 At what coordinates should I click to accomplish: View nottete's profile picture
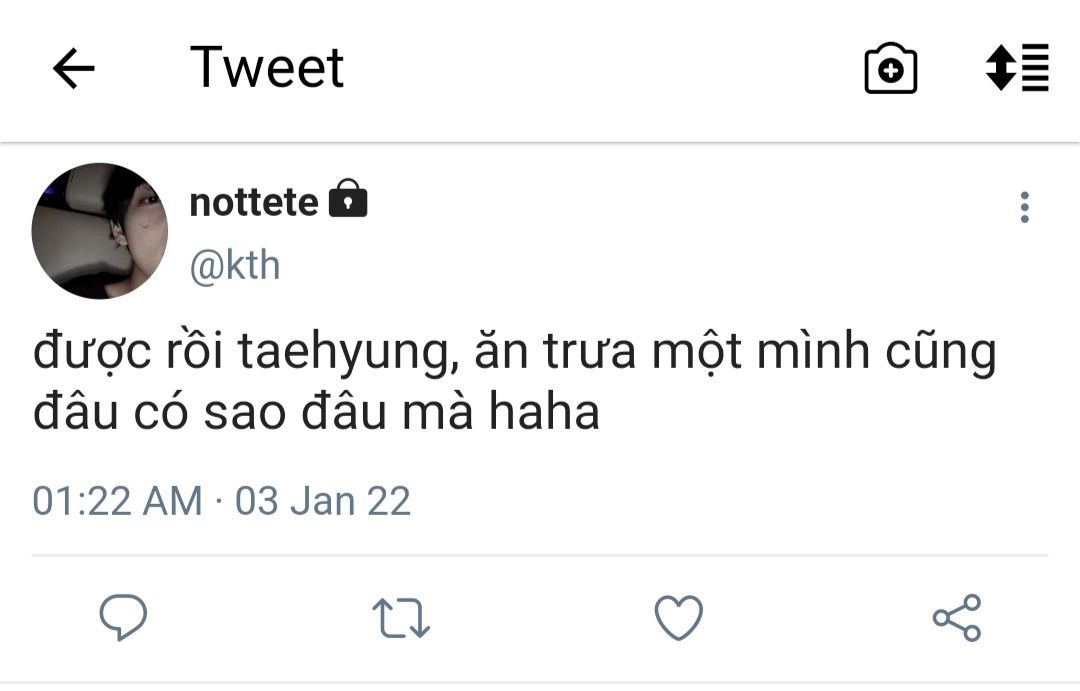click(x=100, y=231)
